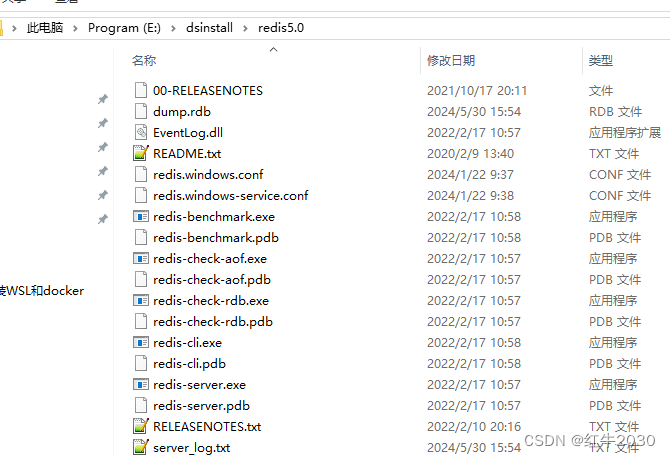Toggle sort direction arrow above 名称 column
Image resolution: width=670 pixels, height=457 pixels.
coord(273,50)
